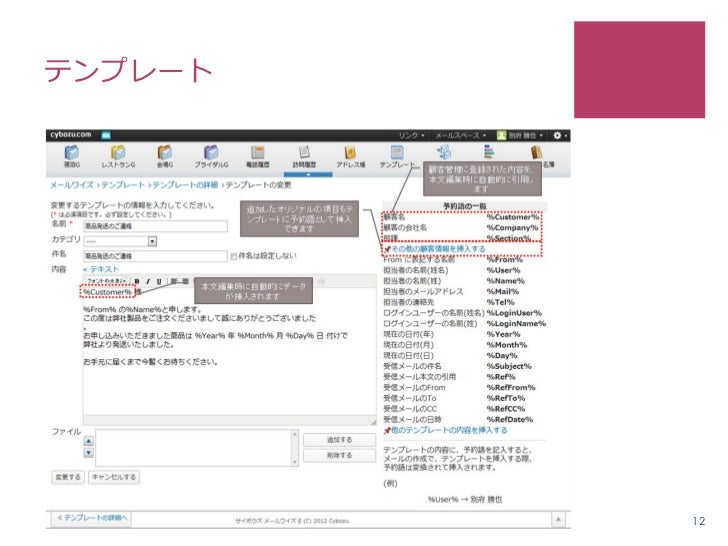The image size is (728, 546).
Task: Go to メールワイズ breadcrumb
Action: (72, 185)
